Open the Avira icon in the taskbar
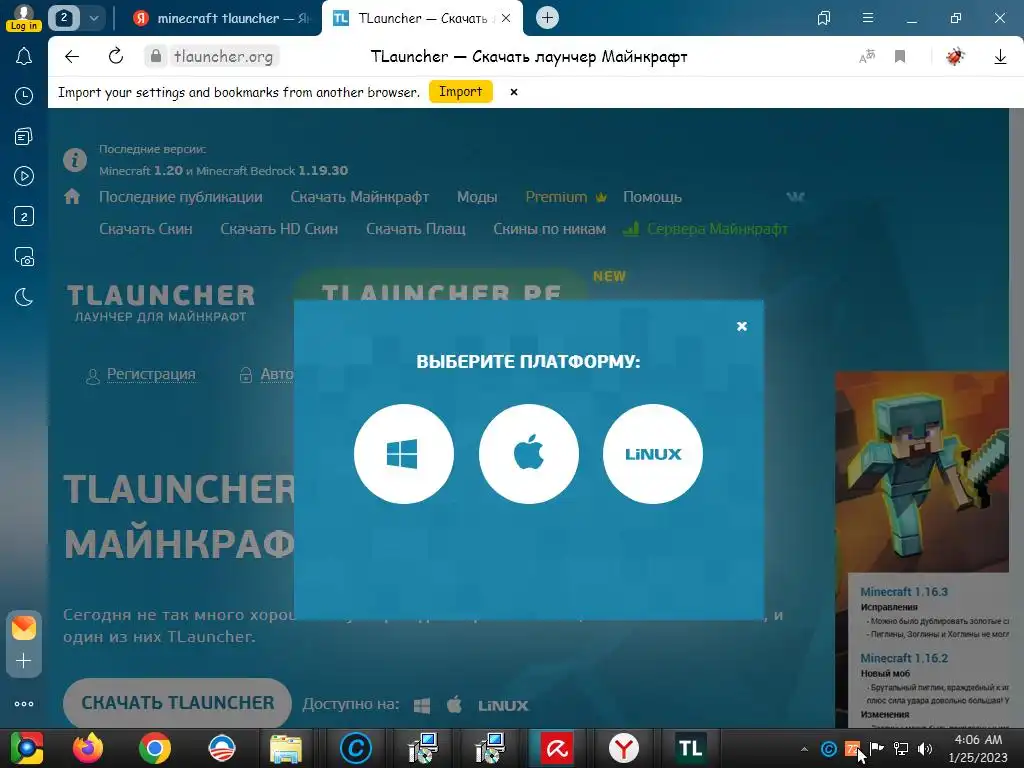Image resolution: width=1024 pixels, height=768 pixels. (557, 748)
